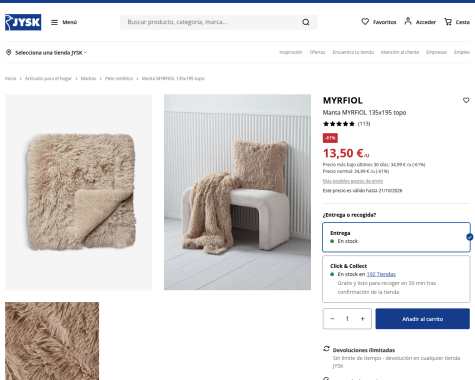The image size is (475, 380).
Task: Click the Precio normal text line
Action: pos(356,171)
